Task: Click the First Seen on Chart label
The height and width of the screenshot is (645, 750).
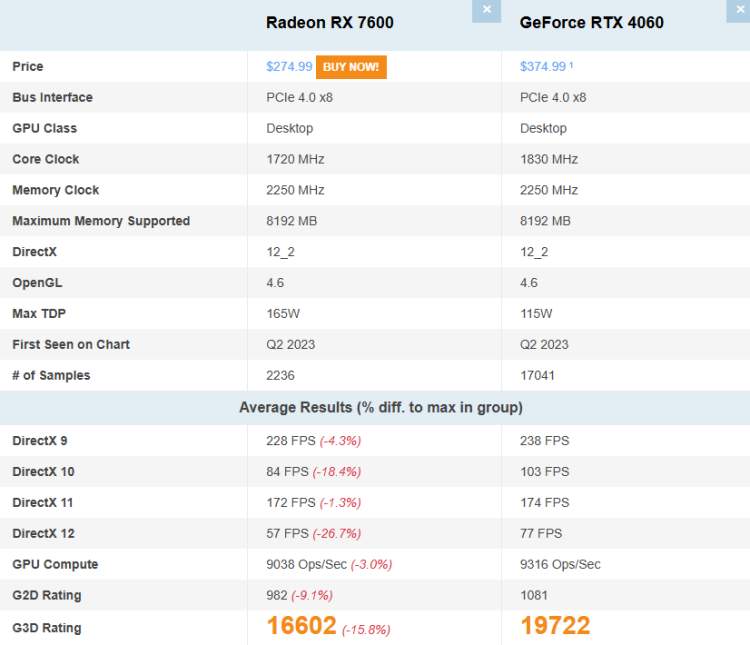Action: (71, 345)
